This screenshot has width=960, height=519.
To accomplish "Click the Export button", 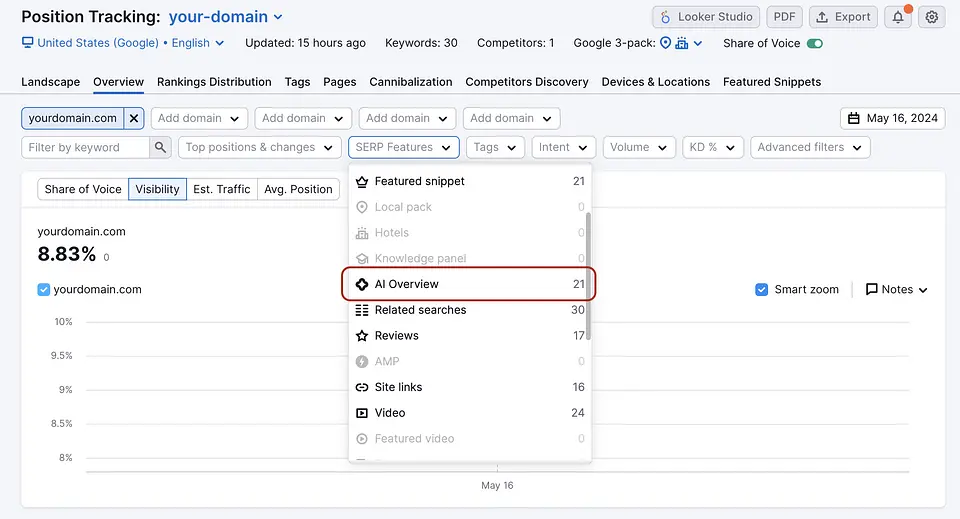I will pos(843,17).
